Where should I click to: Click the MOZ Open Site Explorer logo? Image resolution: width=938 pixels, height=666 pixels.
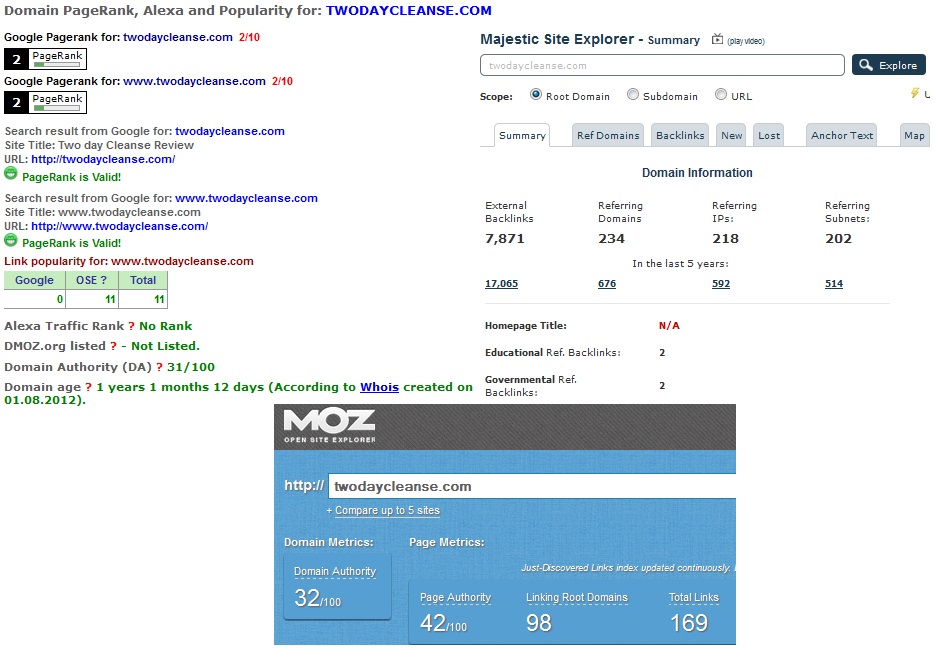click(x=330, y=426)
